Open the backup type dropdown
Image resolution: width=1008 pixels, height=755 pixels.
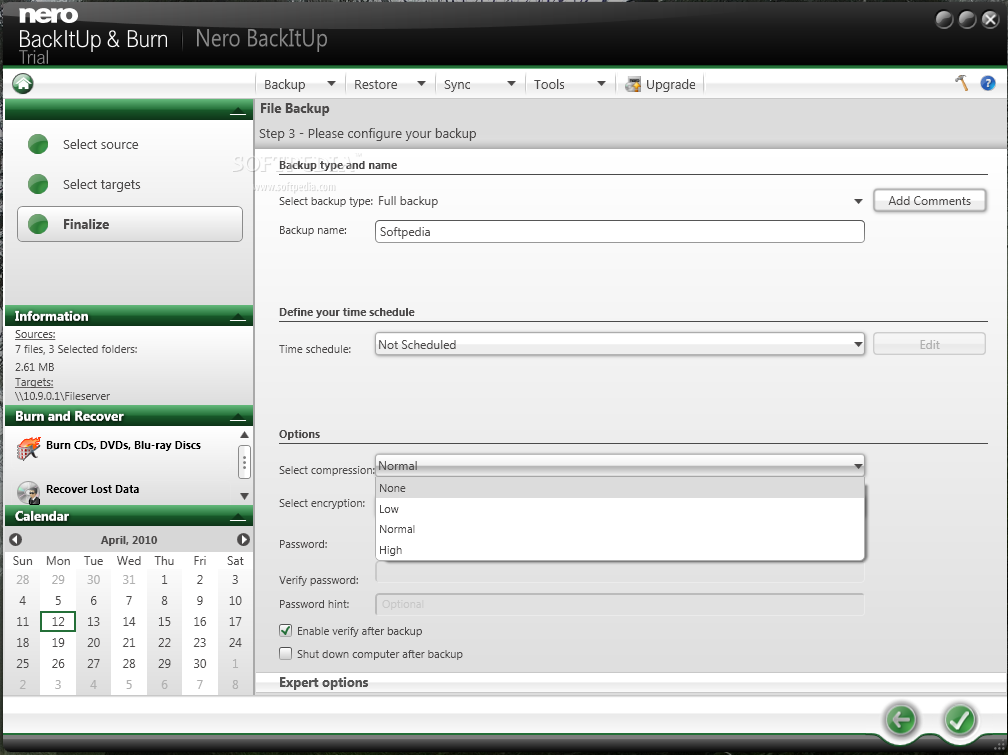coord(620,201)
